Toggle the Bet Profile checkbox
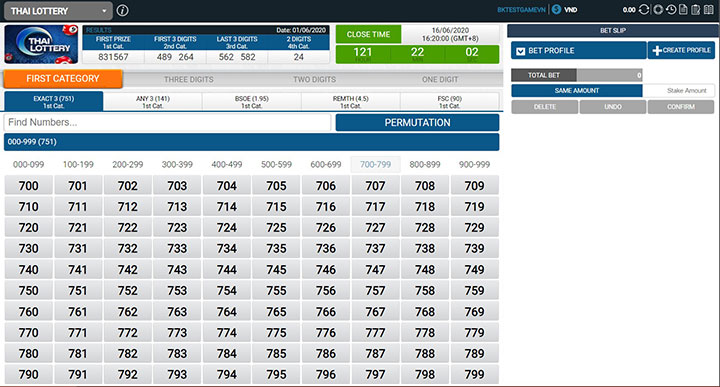The height and width of the screenshot is (387, 720). coord(520,51)
